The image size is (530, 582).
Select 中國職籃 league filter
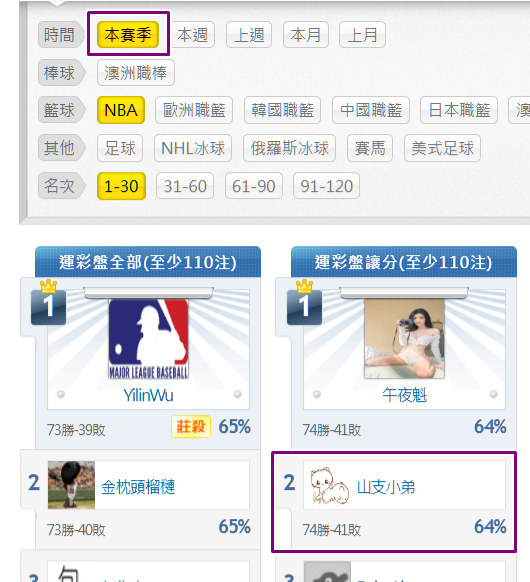tap(371, 110)
